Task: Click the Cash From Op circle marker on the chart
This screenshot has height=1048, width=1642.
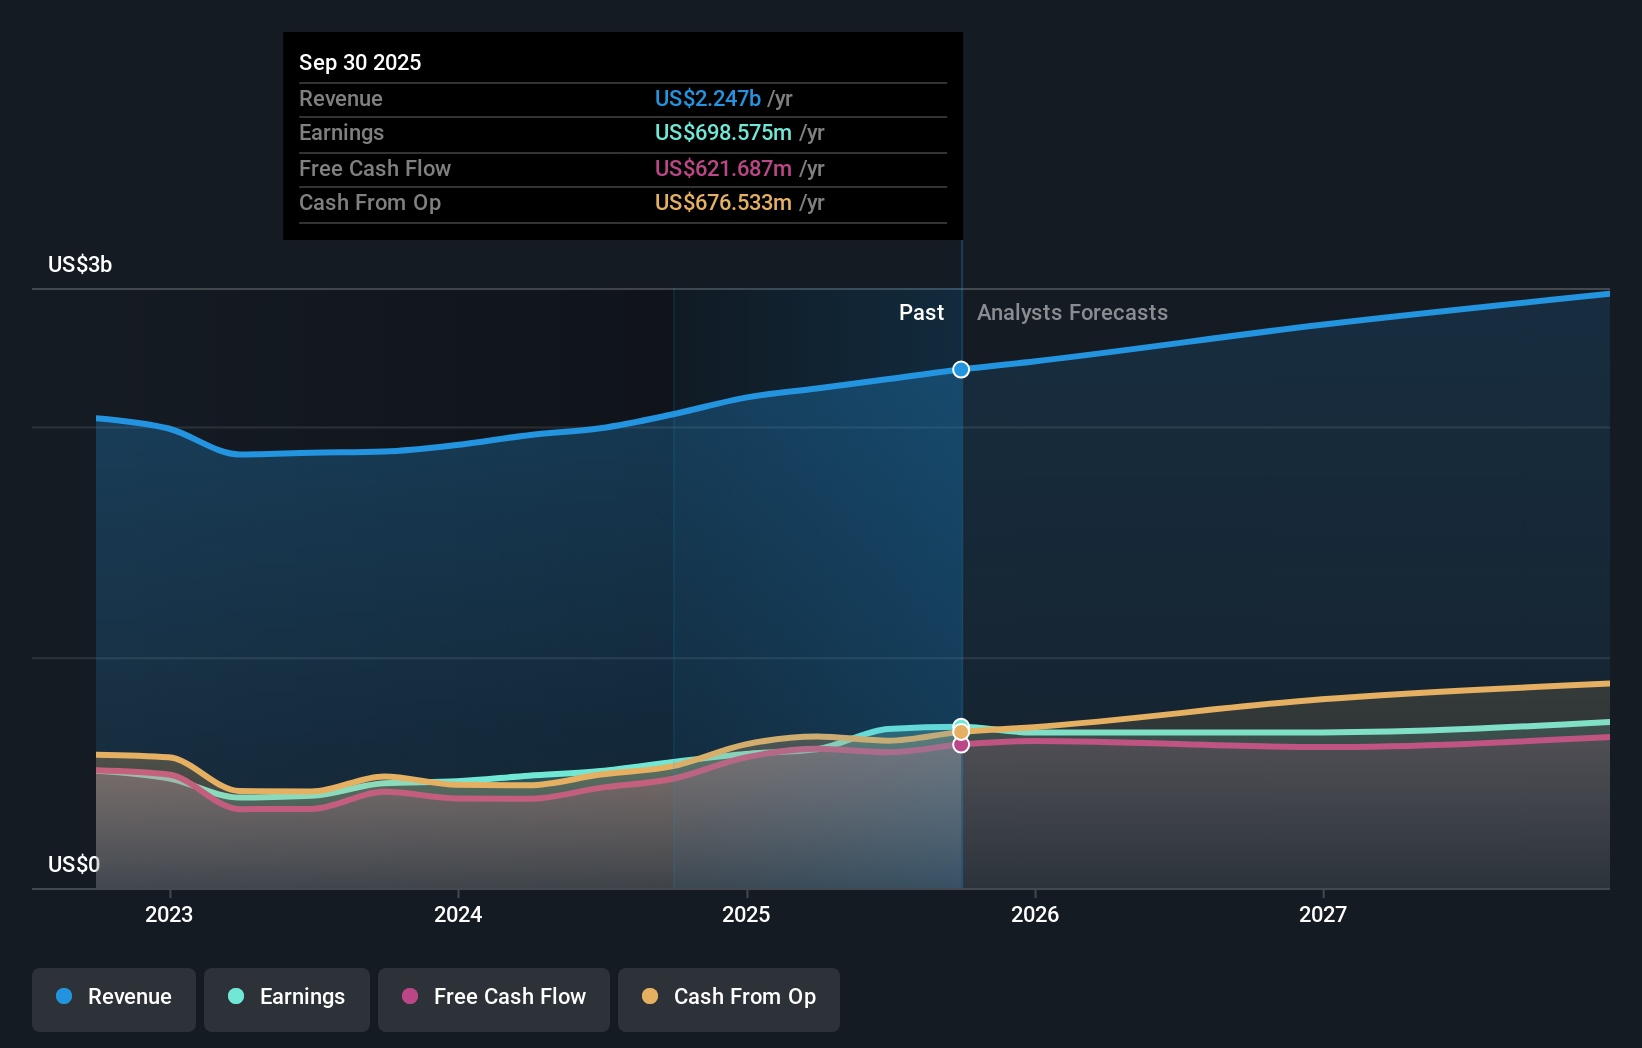Action: pyautogui.click(x=960, y=732)
